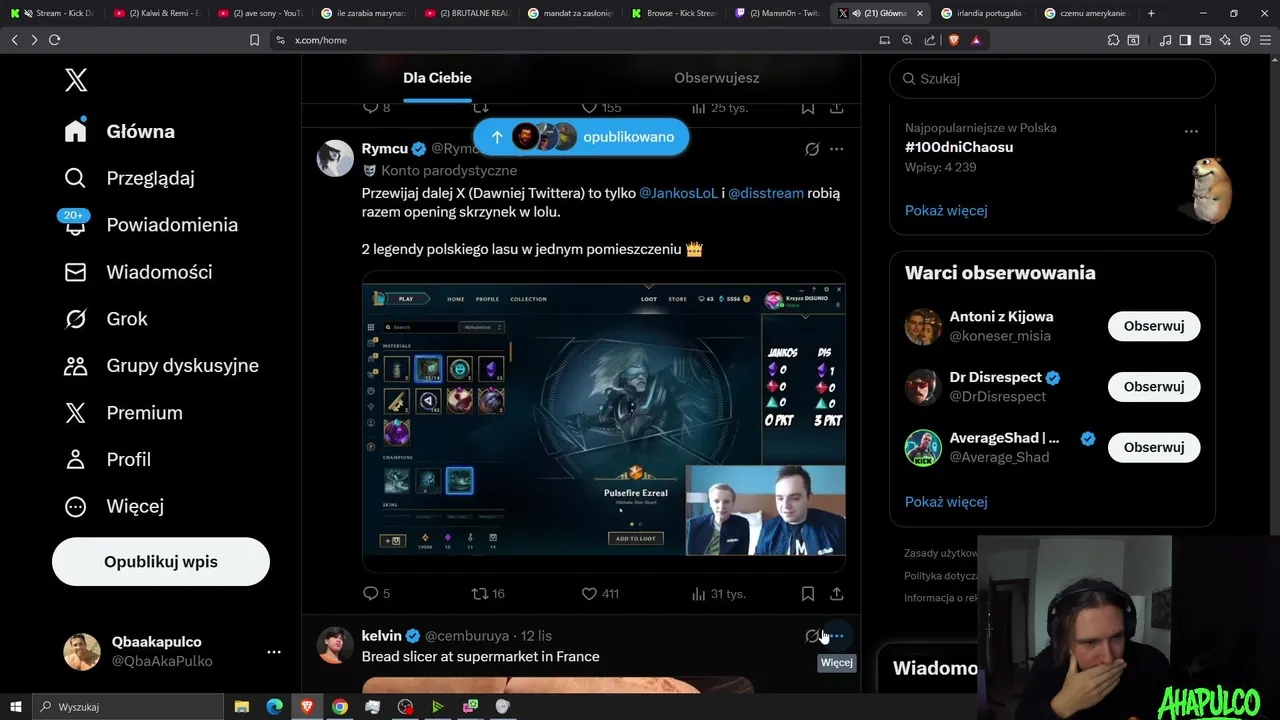Click Windows Wyszukaj search box
Image resolution: width=1280 pixels, height=720 pixels.
pyautogui.click(x=128, y=706)
